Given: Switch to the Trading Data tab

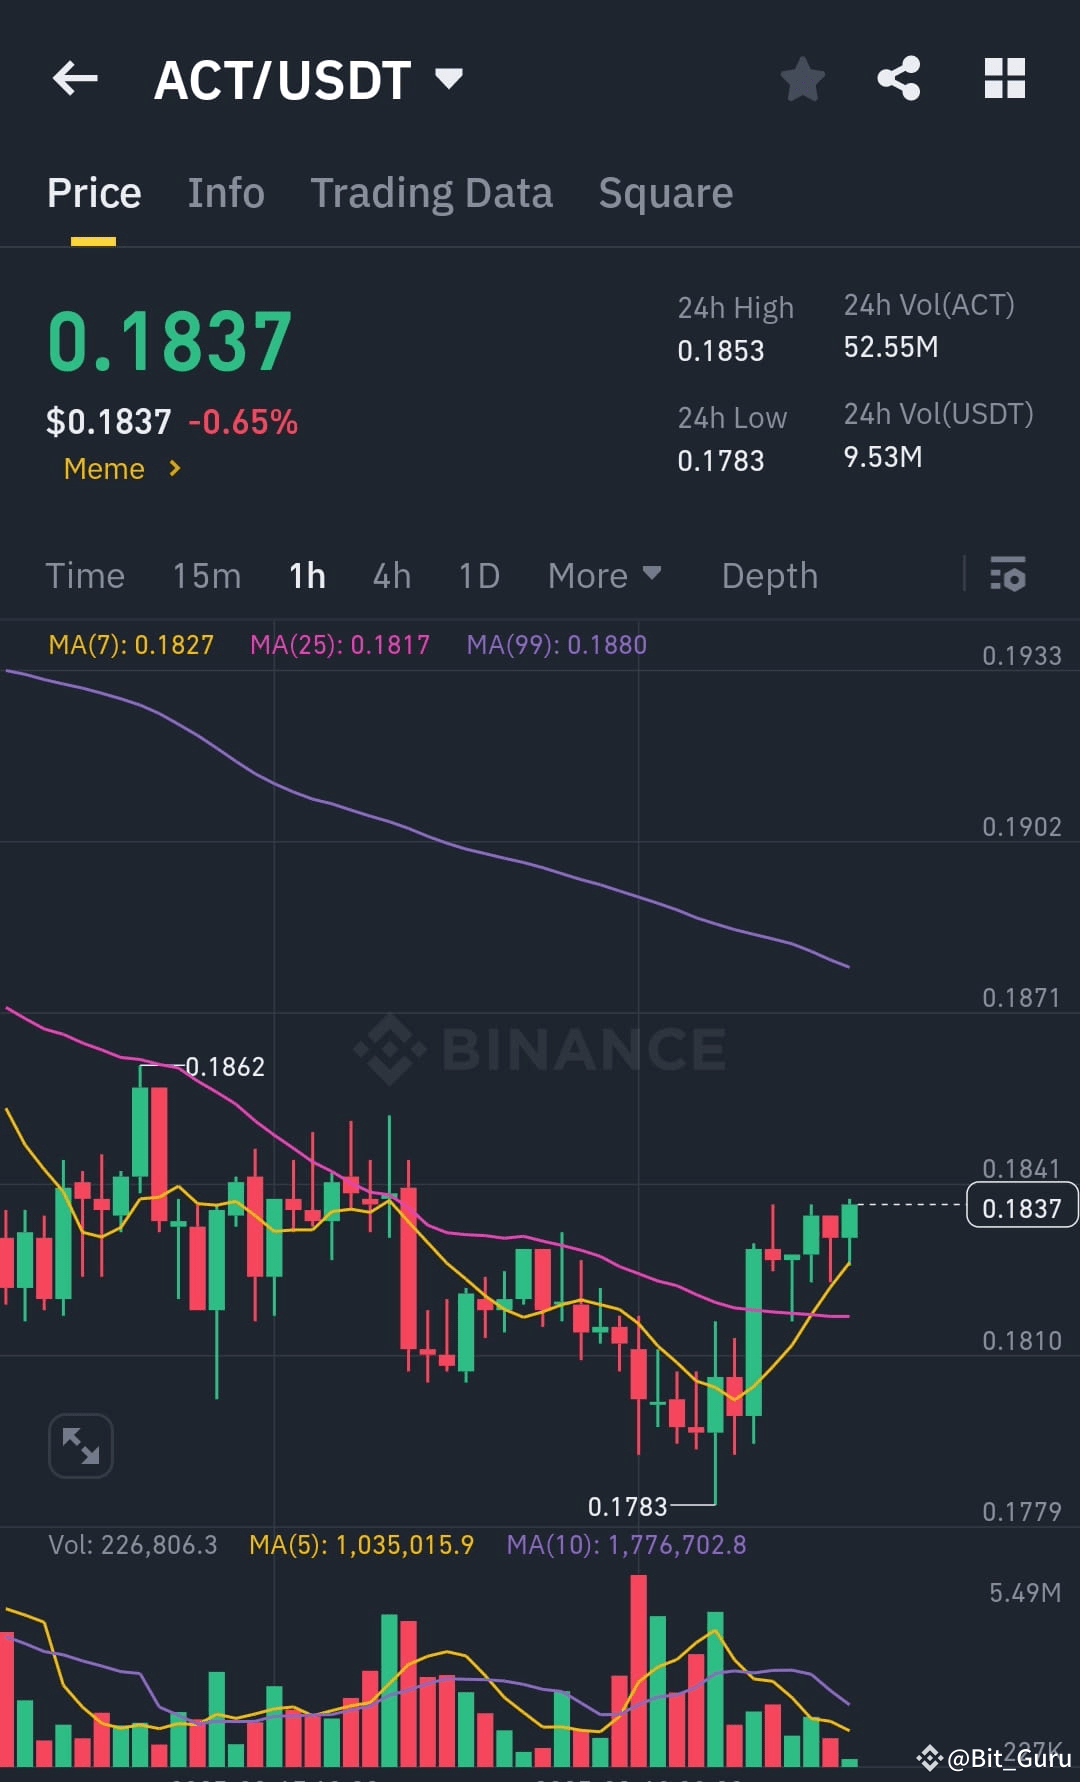Looking at the screenshot, I should point(432,192).
